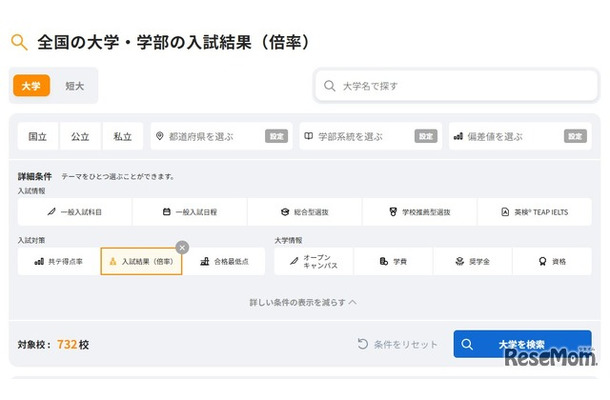The image size is (610, 400).
Task: Switch to the 短大 tab
Action: pos(74,86)
